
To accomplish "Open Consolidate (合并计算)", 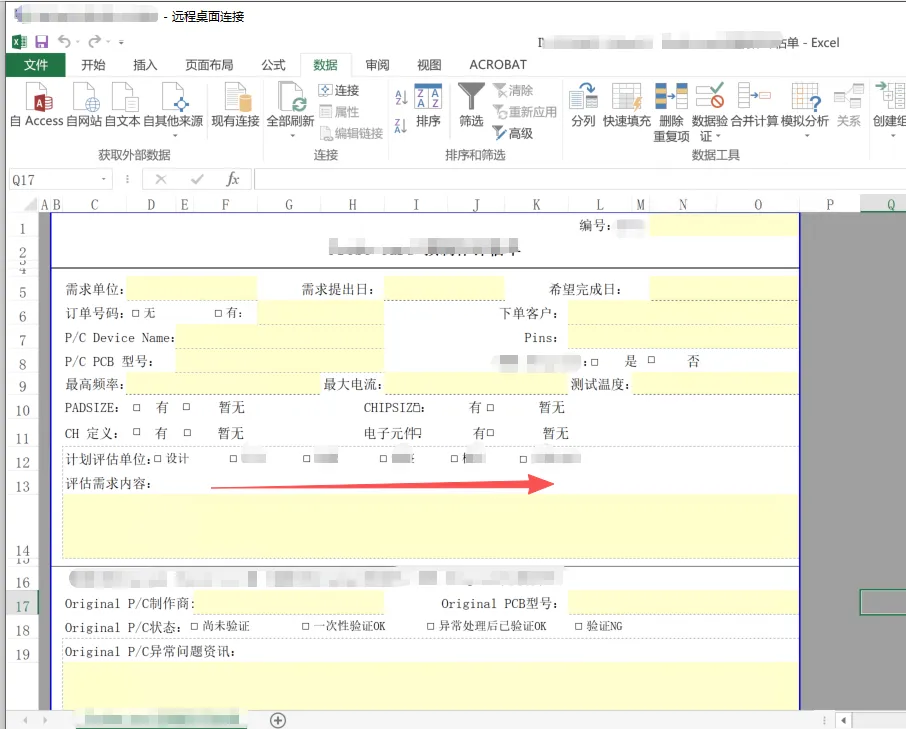I will click(755, 105).
